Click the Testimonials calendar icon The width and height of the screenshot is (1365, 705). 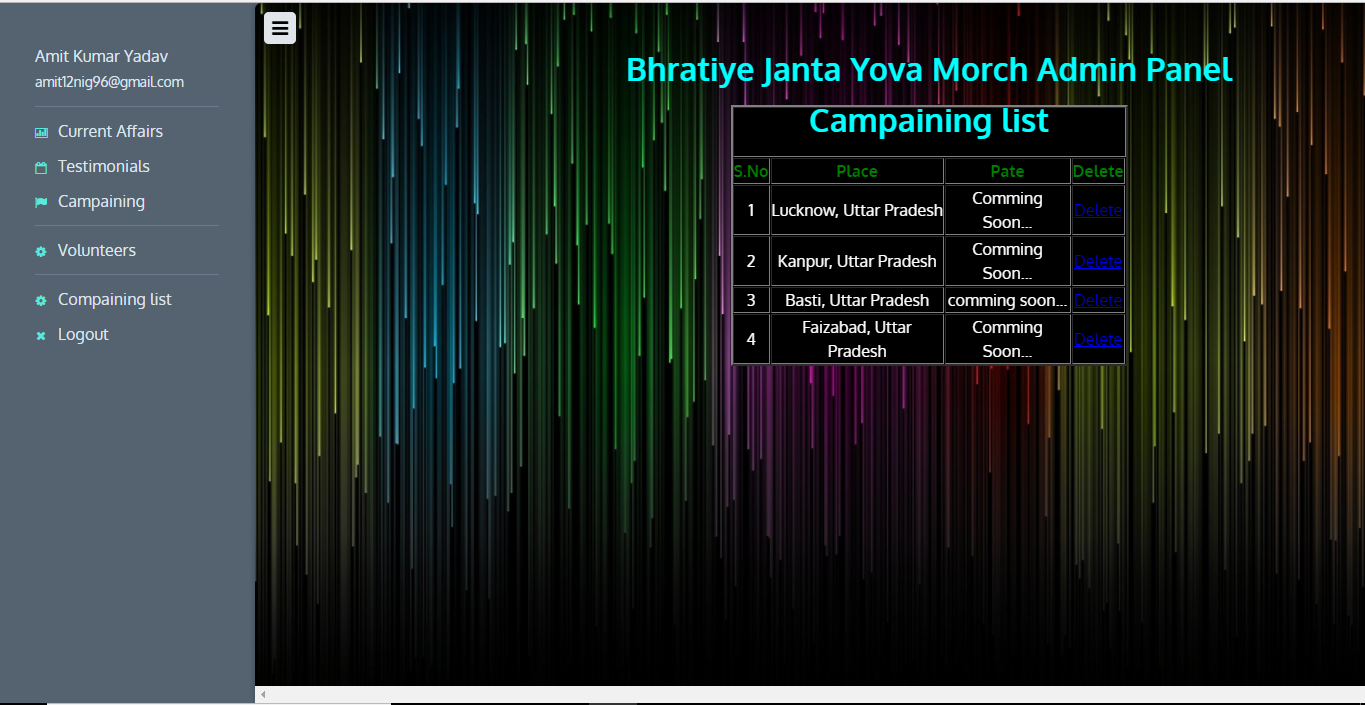(x=41, y=167)
